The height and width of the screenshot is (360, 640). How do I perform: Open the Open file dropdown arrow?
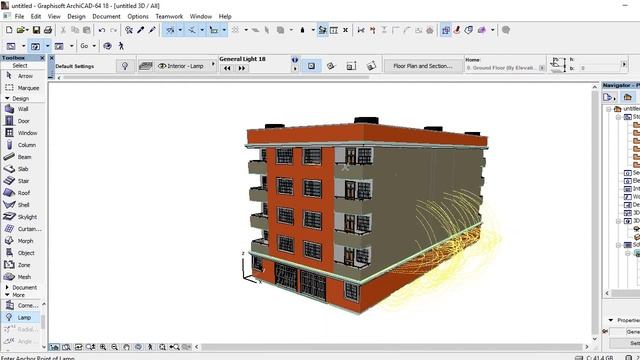[x=28, y=30]
